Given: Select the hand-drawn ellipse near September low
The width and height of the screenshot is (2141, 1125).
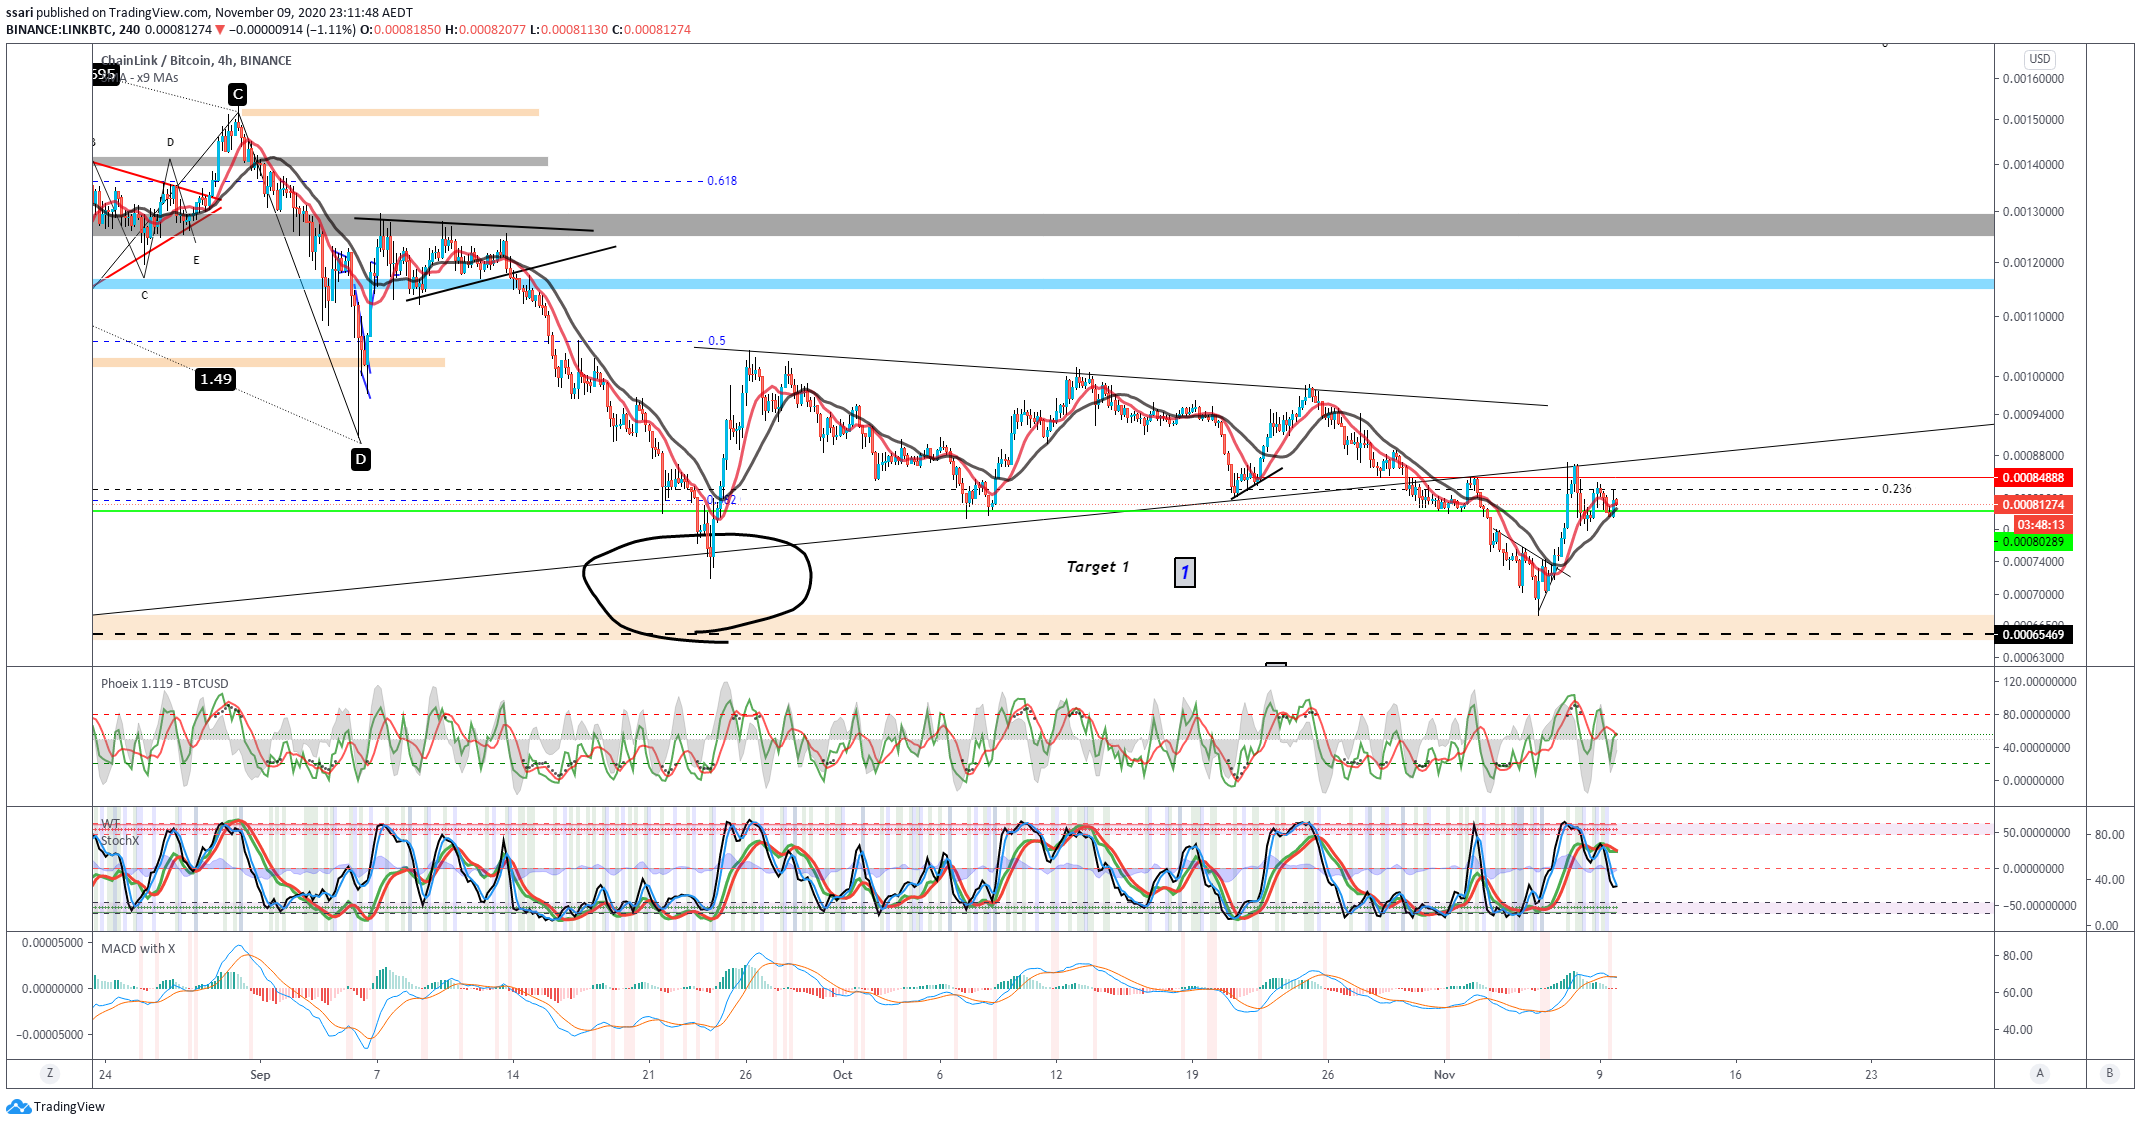Looking at the screenshot, I should (x=697, y=587).
